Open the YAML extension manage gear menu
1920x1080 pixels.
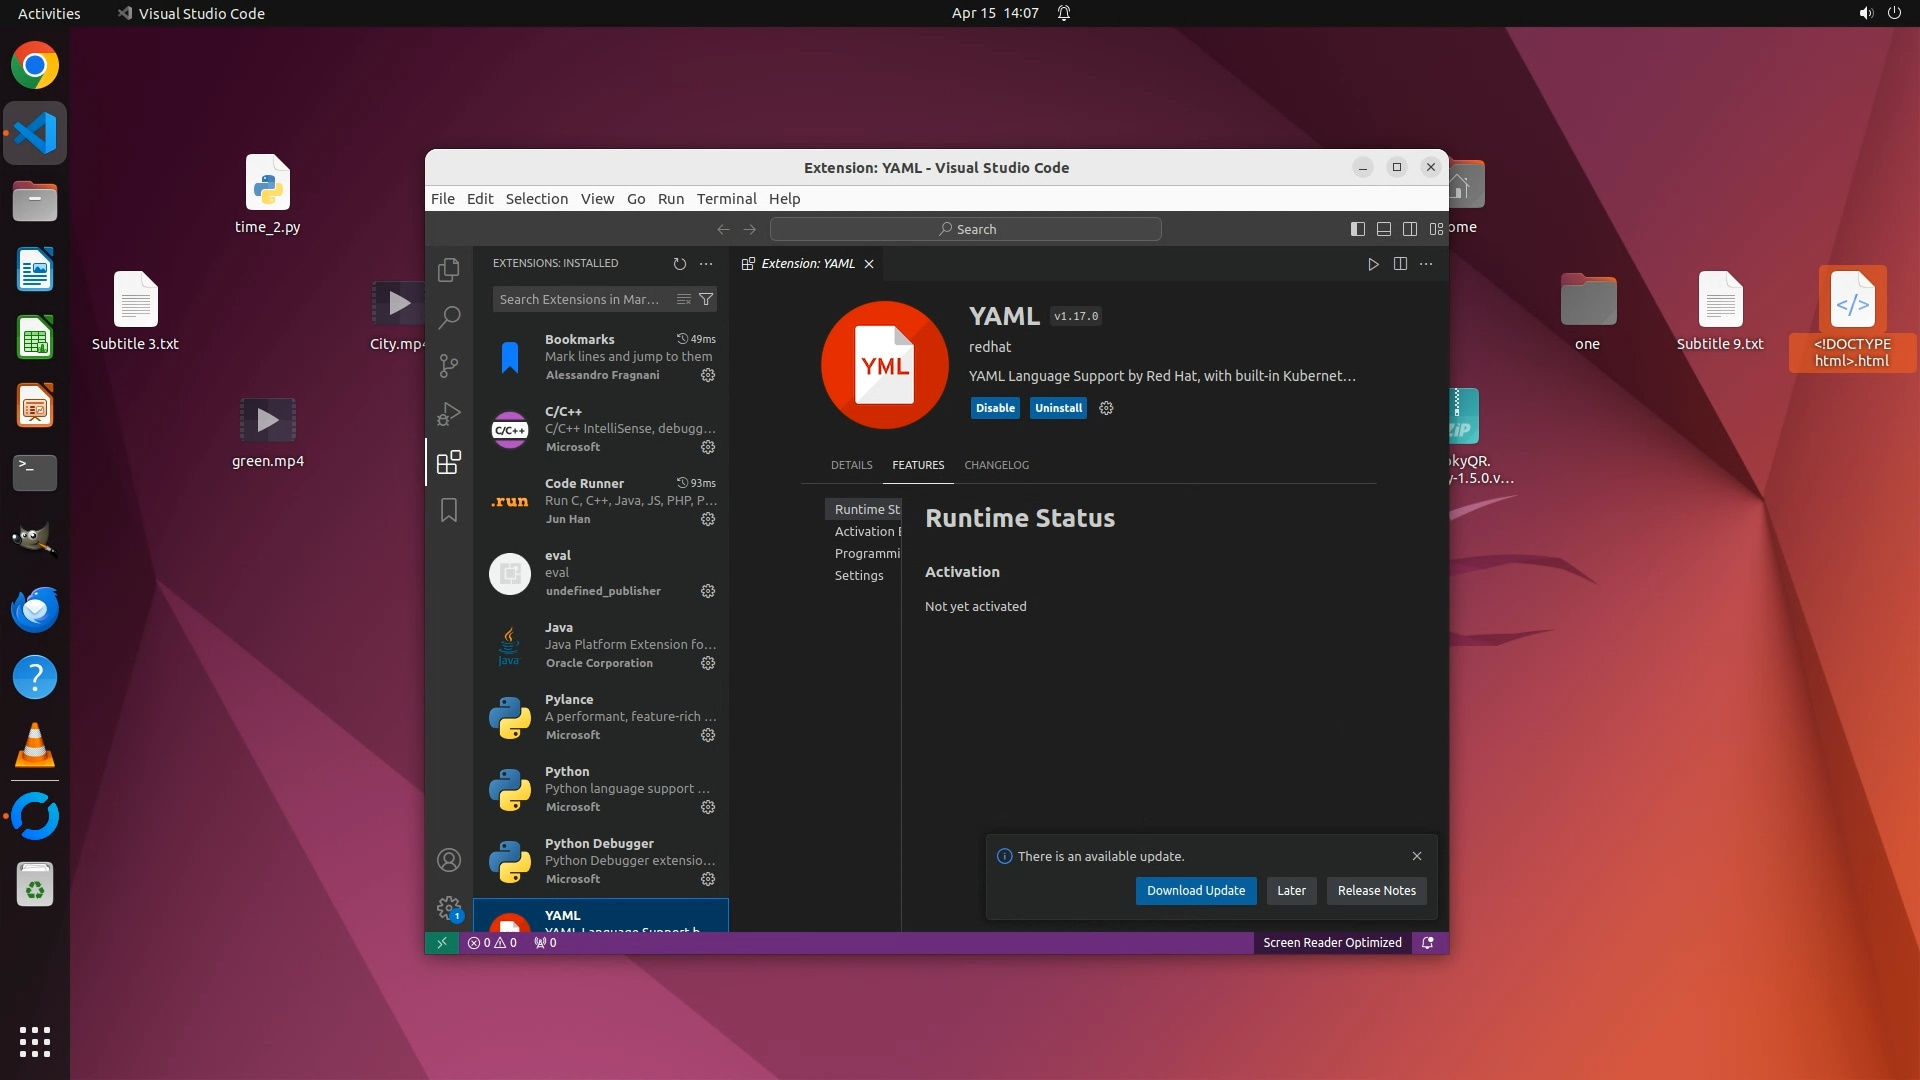1106,408
